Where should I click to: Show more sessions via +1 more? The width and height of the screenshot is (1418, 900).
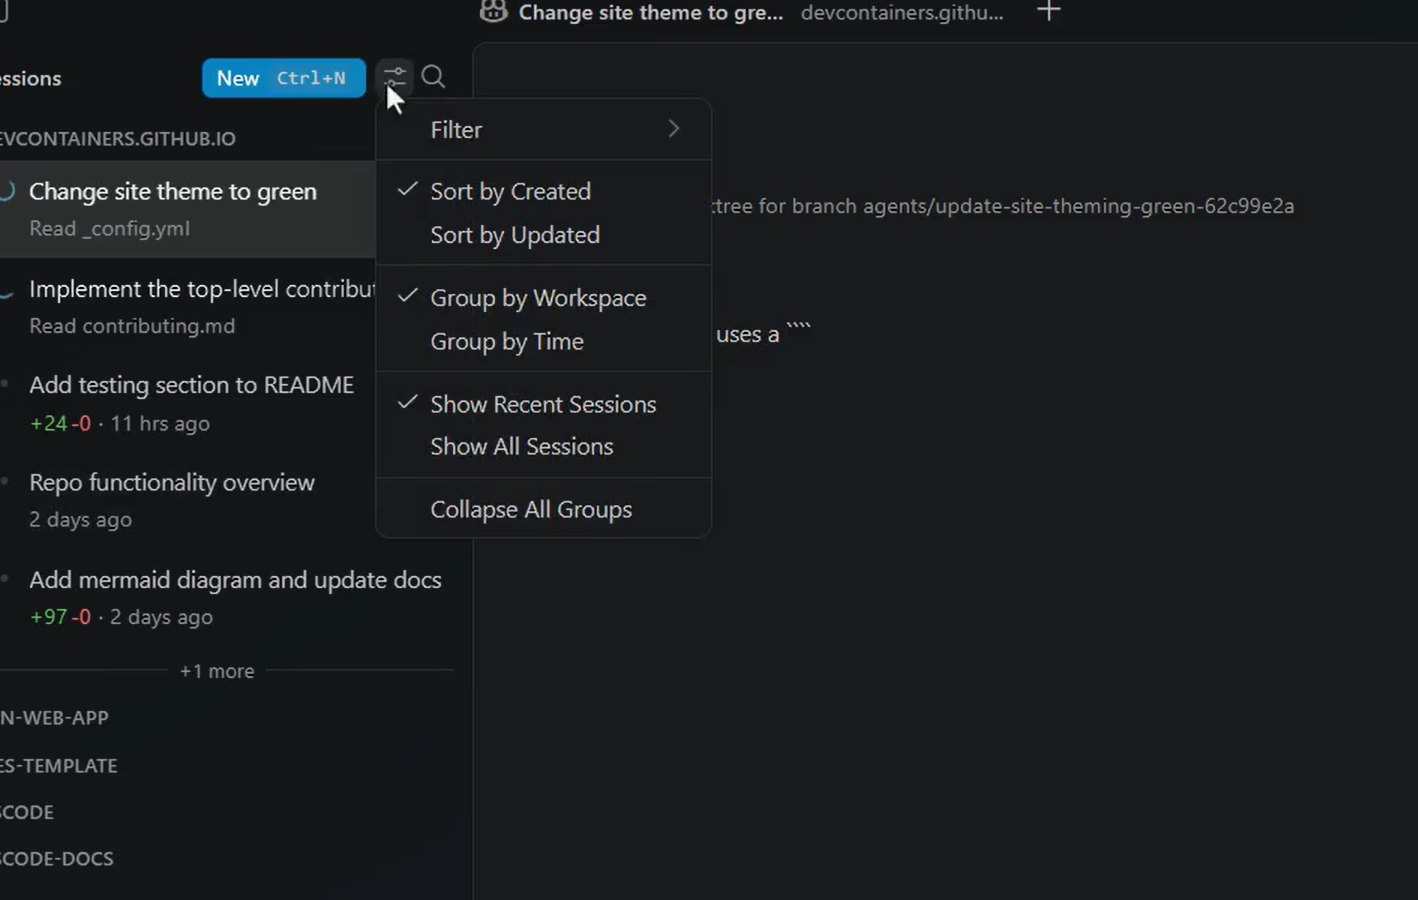(x=217, y=671)
